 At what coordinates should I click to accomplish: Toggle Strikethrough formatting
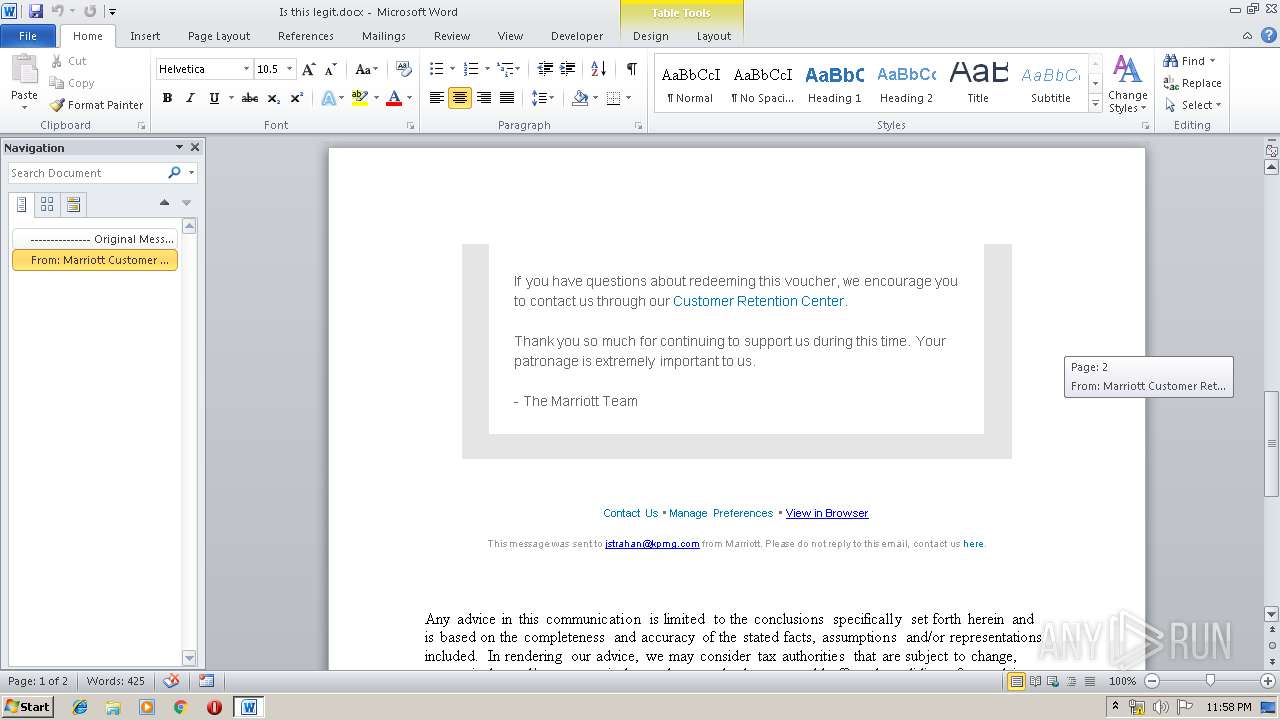pyautogui.click(x=250, y=98)
